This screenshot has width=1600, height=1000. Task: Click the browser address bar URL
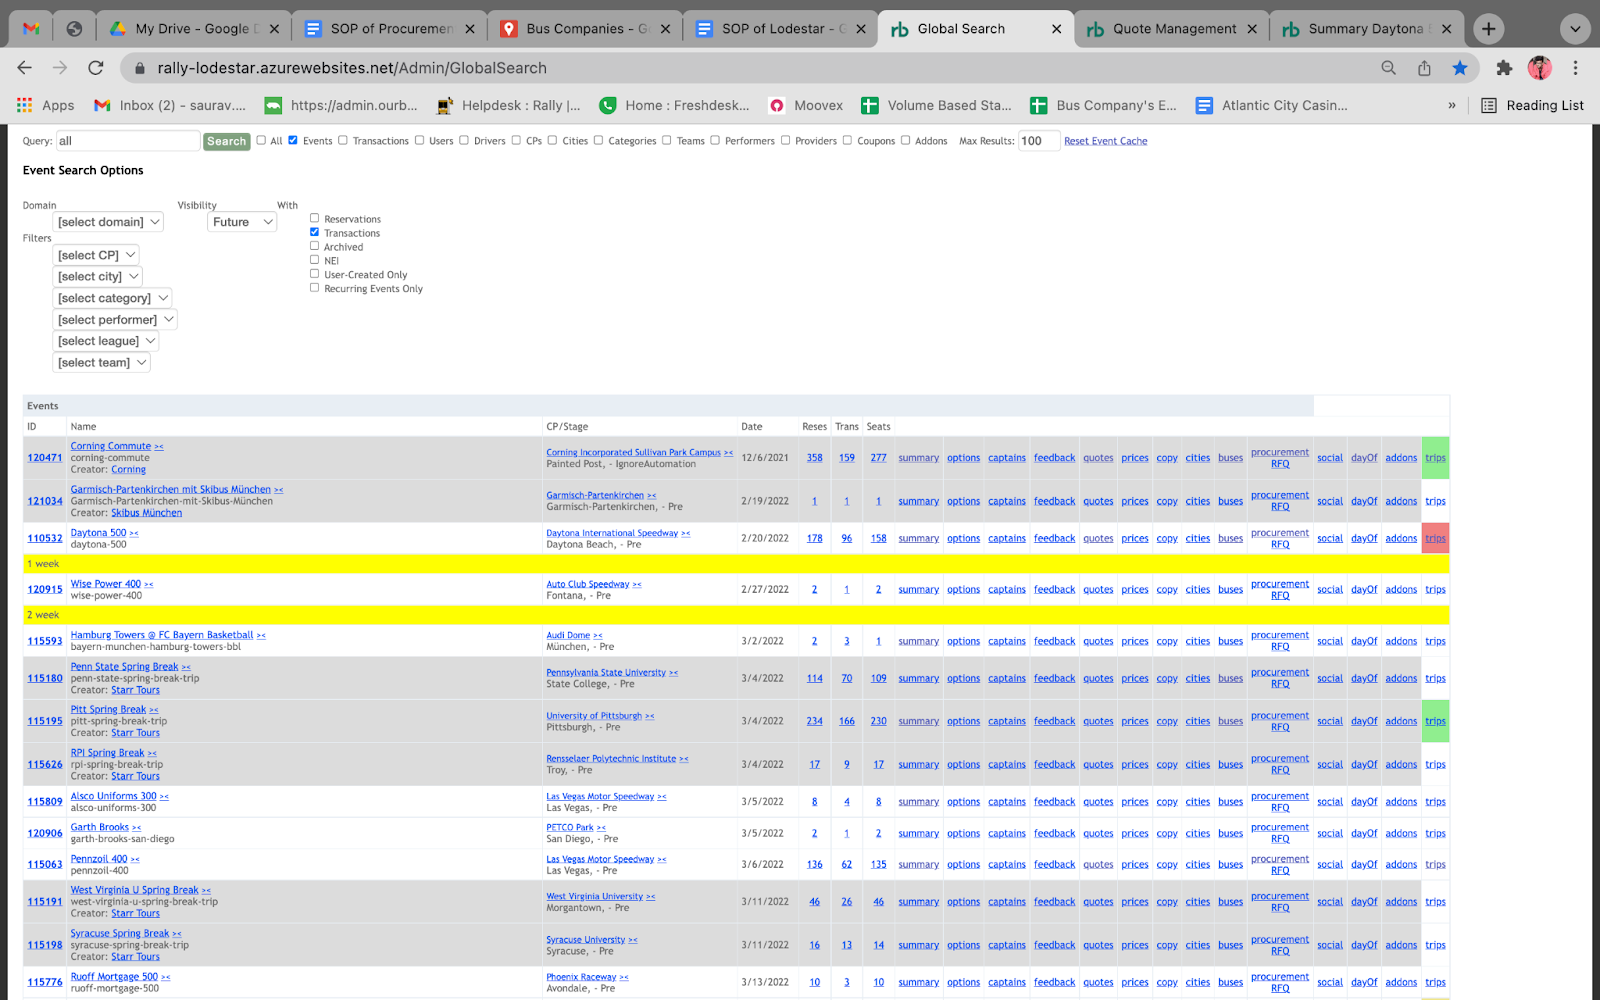352,68
